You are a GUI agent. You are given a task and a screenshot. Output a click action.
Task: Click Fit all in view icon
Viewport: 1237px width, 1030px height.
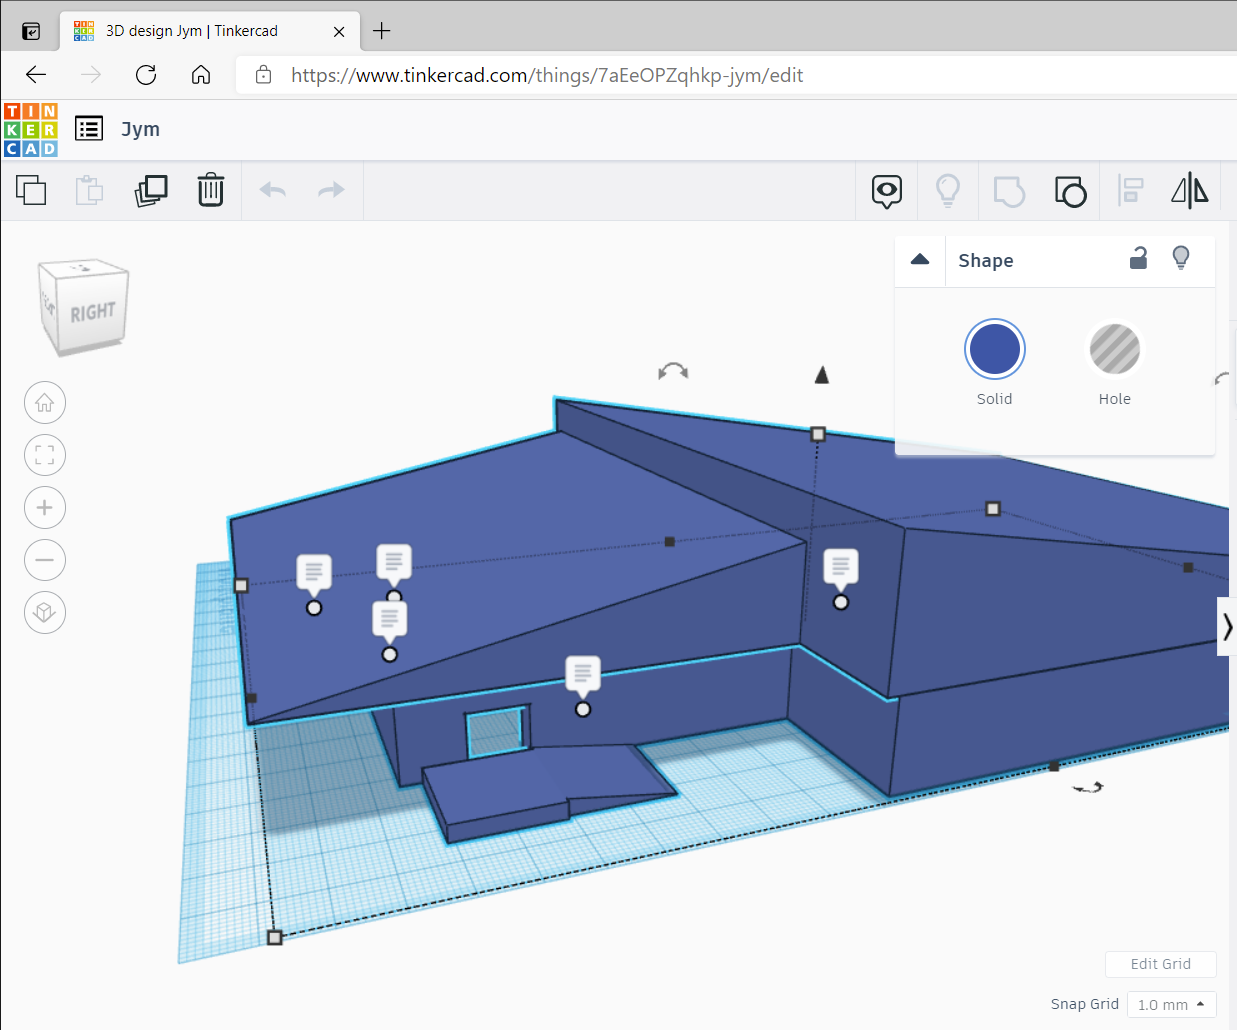point(45,455)
